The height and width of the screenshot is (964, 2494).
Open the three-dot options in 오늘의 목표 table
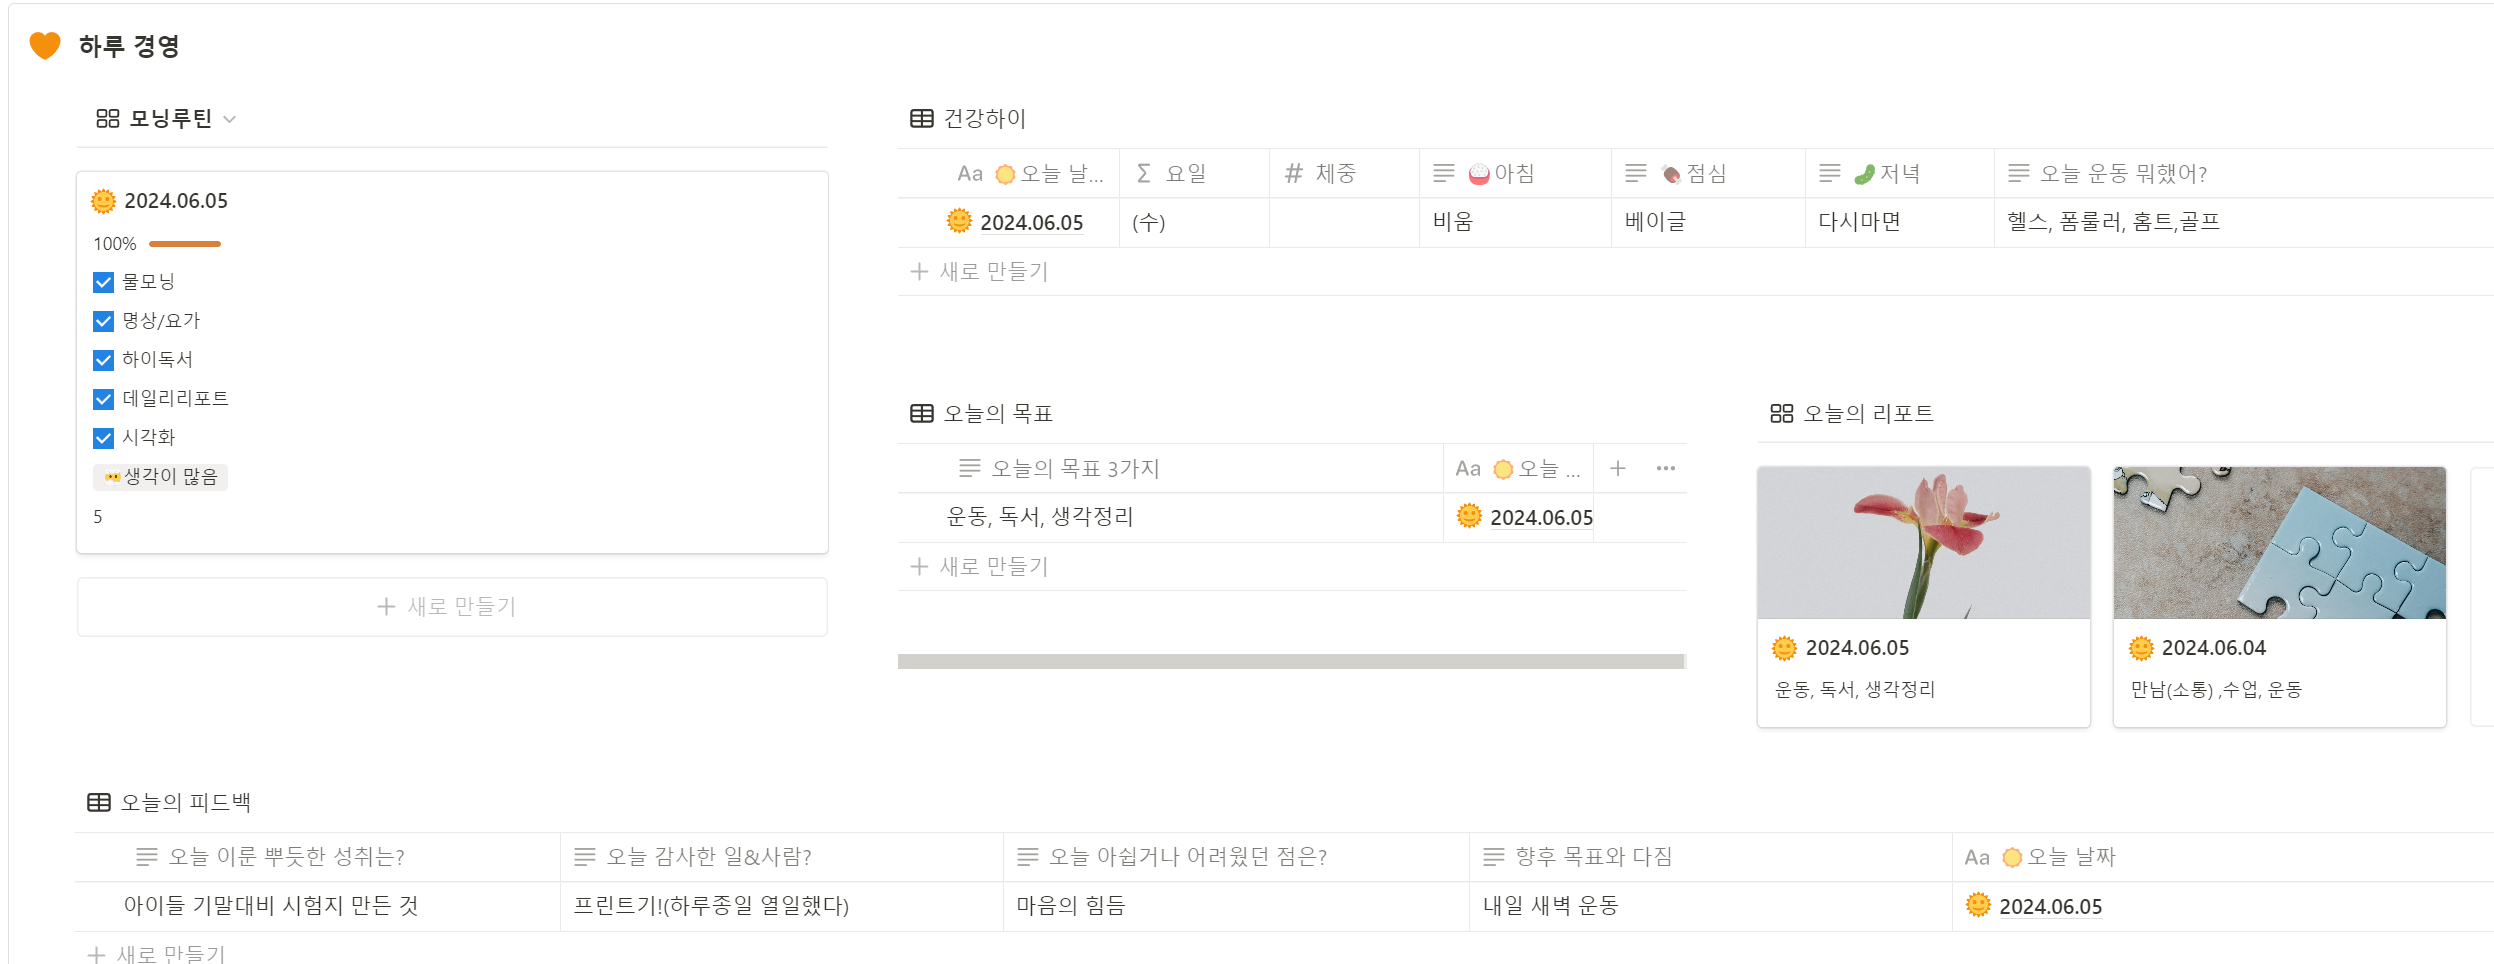[x=1666, y=468]
